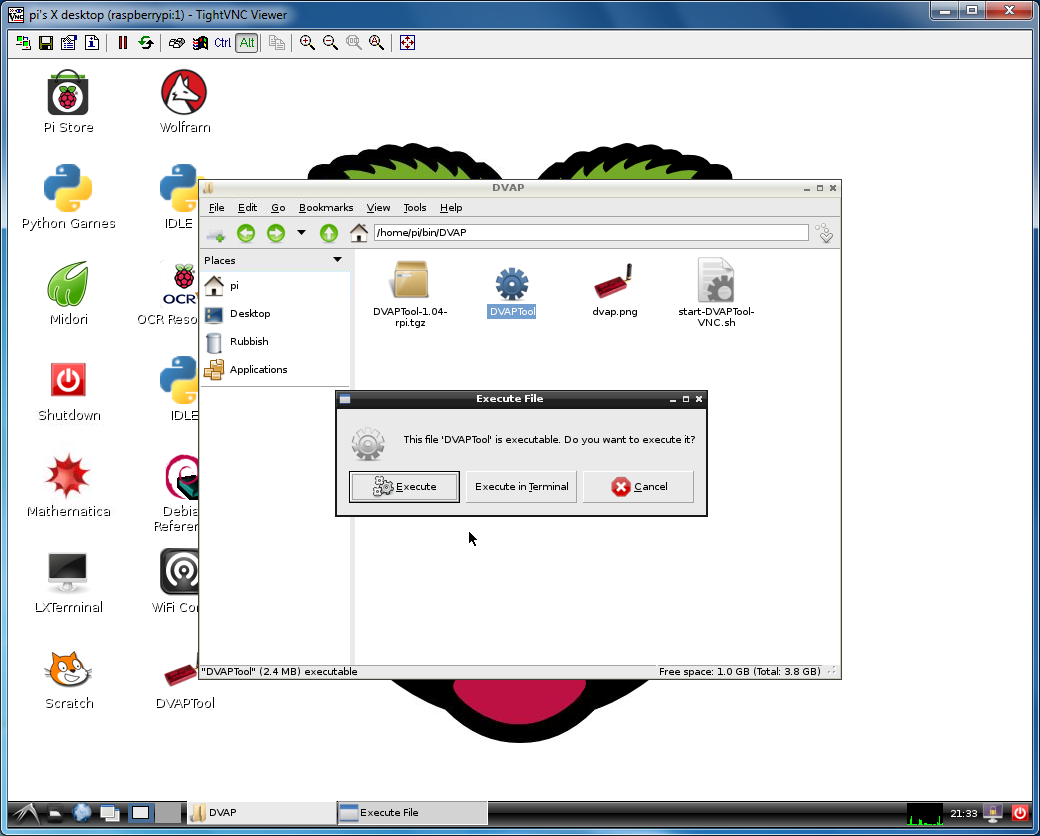
Task: Expand the Places side pane dropdown
Action: click(337, 260)
